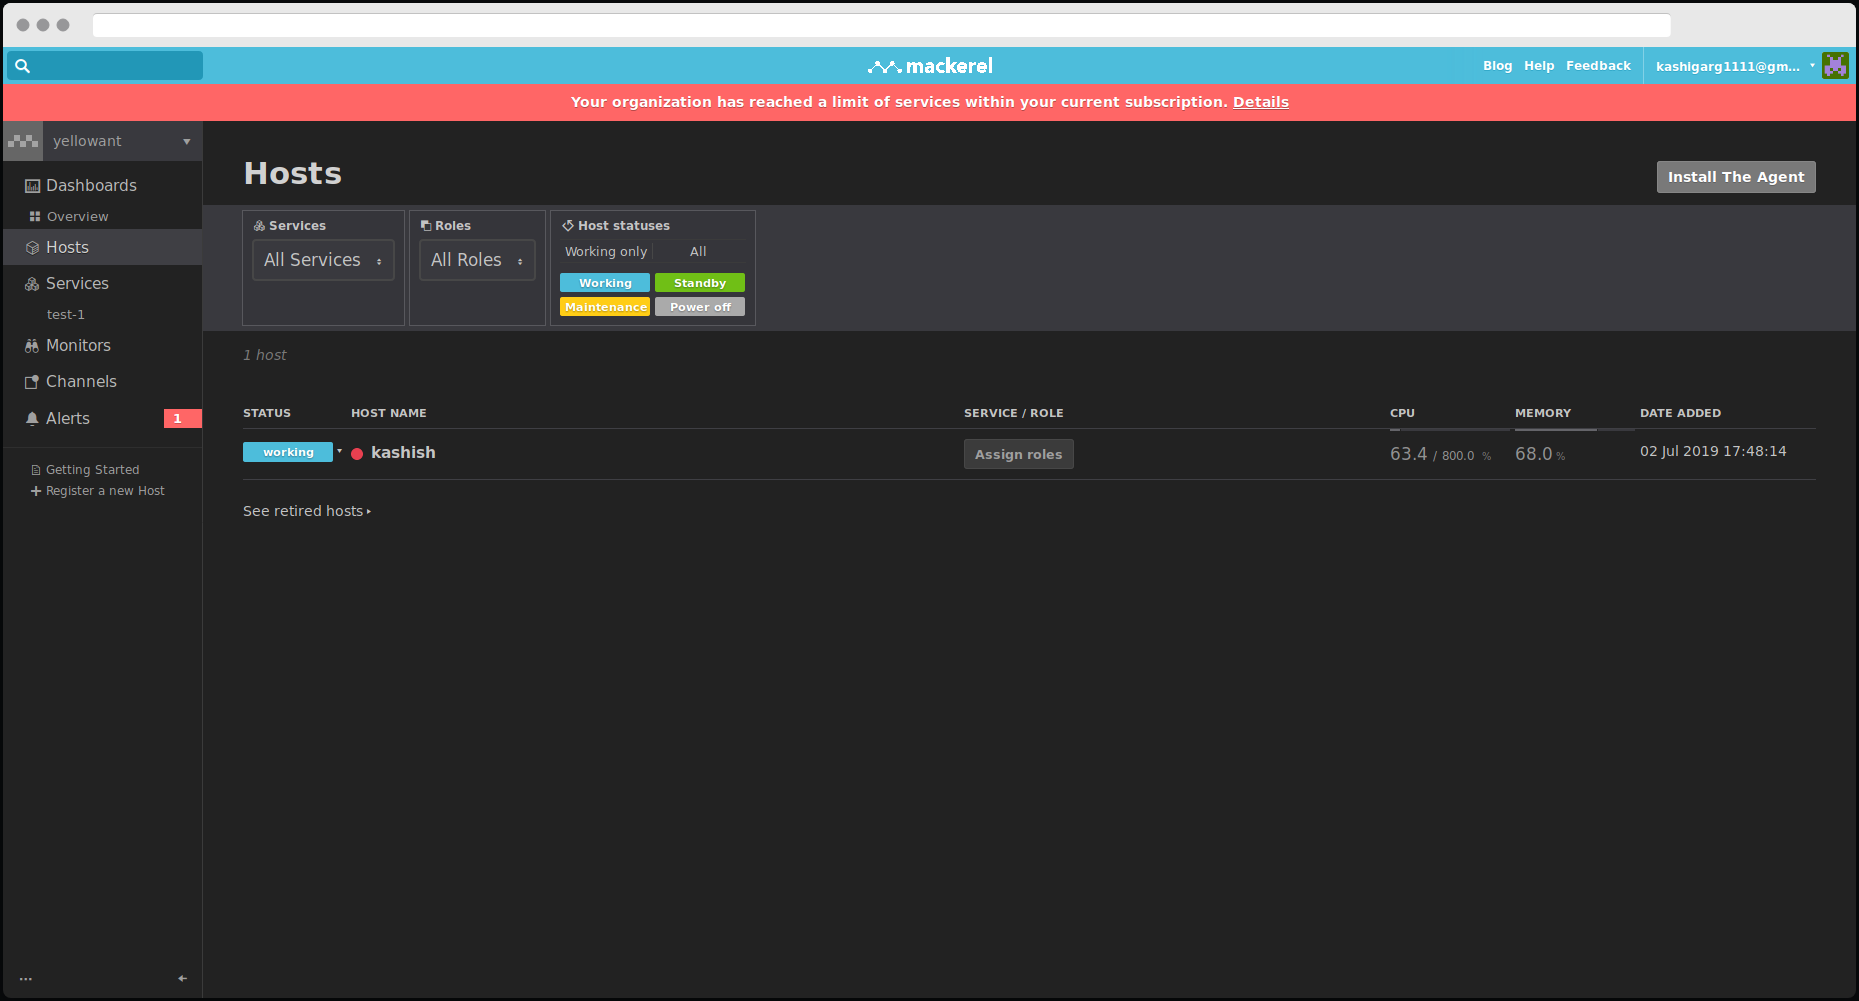Open Channels in the sidebar
Image resolution: width=1859 pixels, height=1001 pixels.
click(81, 381)
